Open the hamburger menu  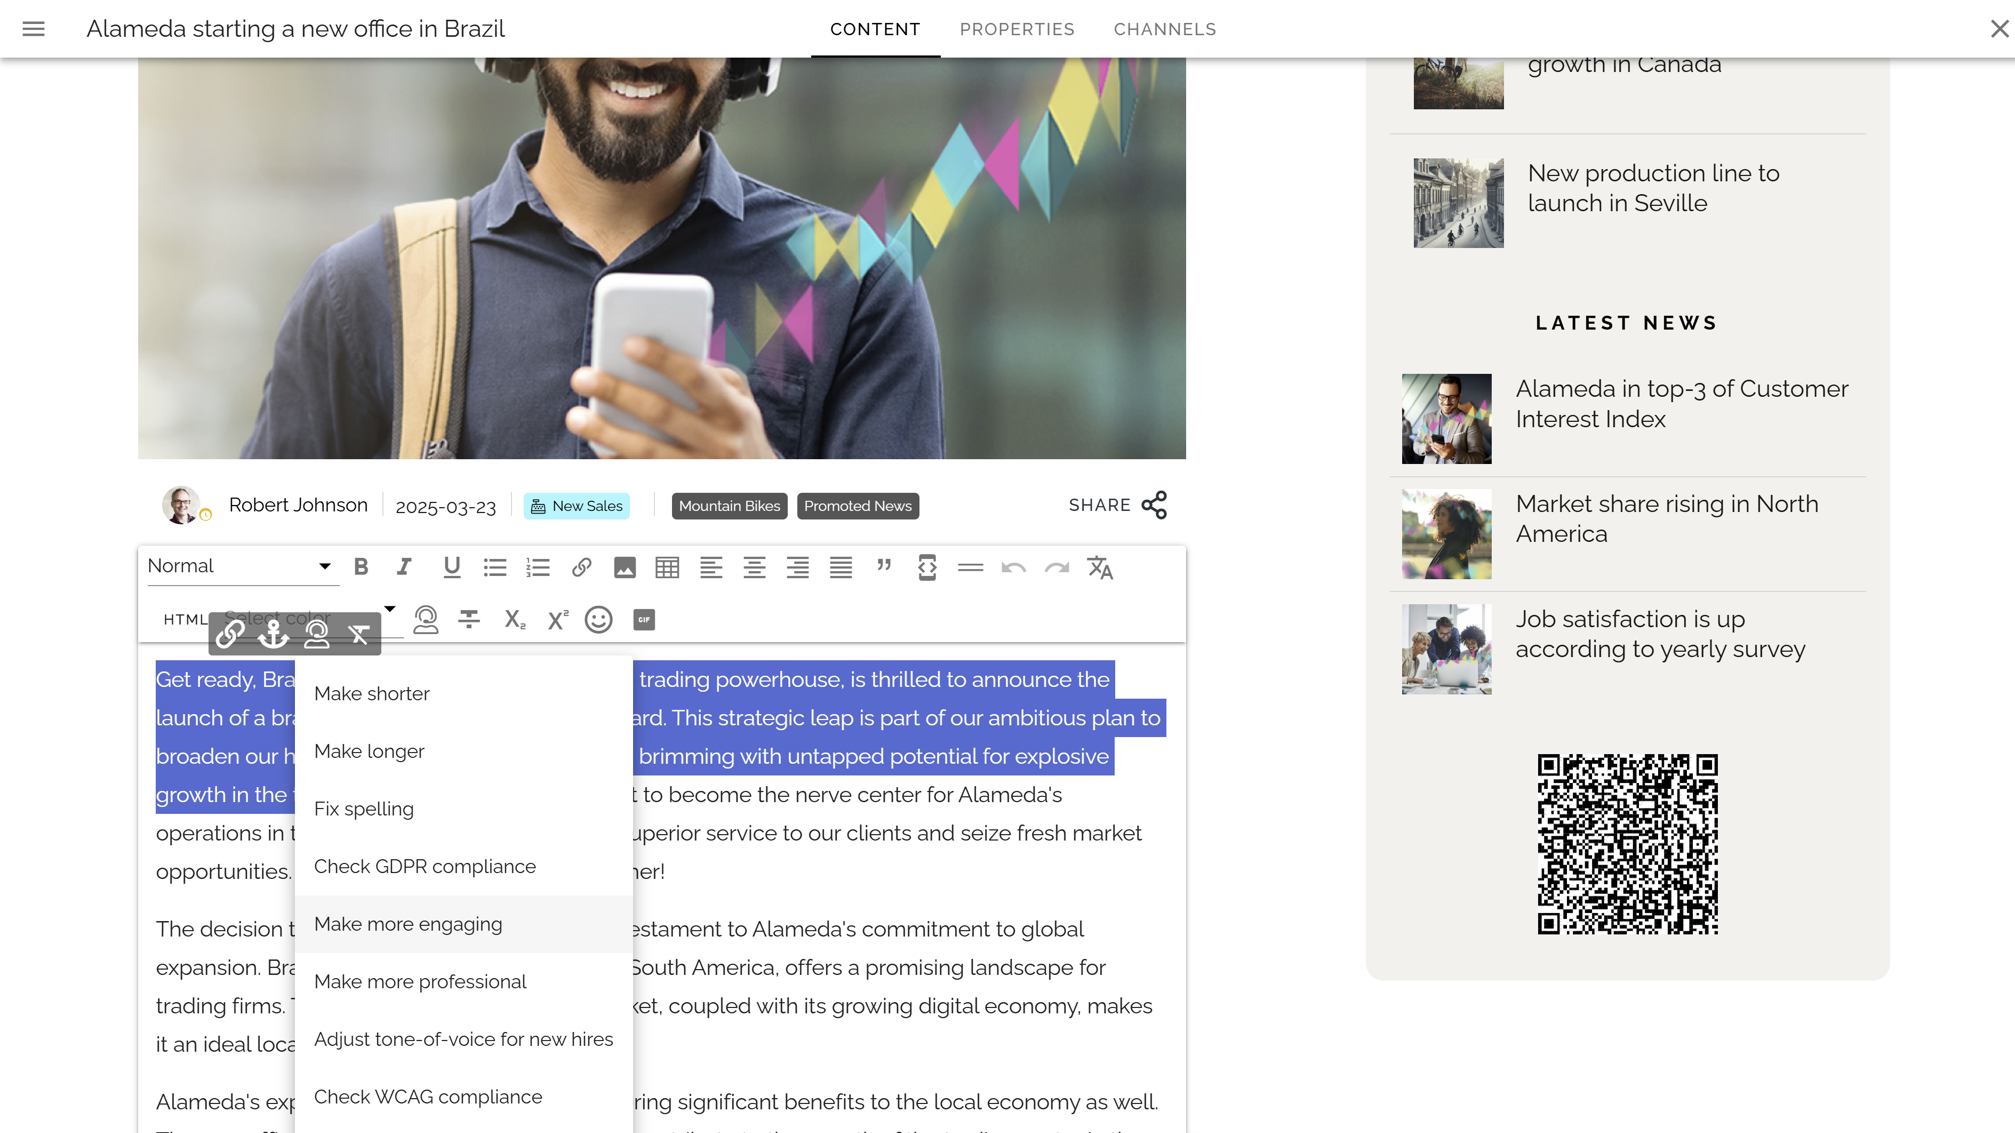tap(33, 29)
